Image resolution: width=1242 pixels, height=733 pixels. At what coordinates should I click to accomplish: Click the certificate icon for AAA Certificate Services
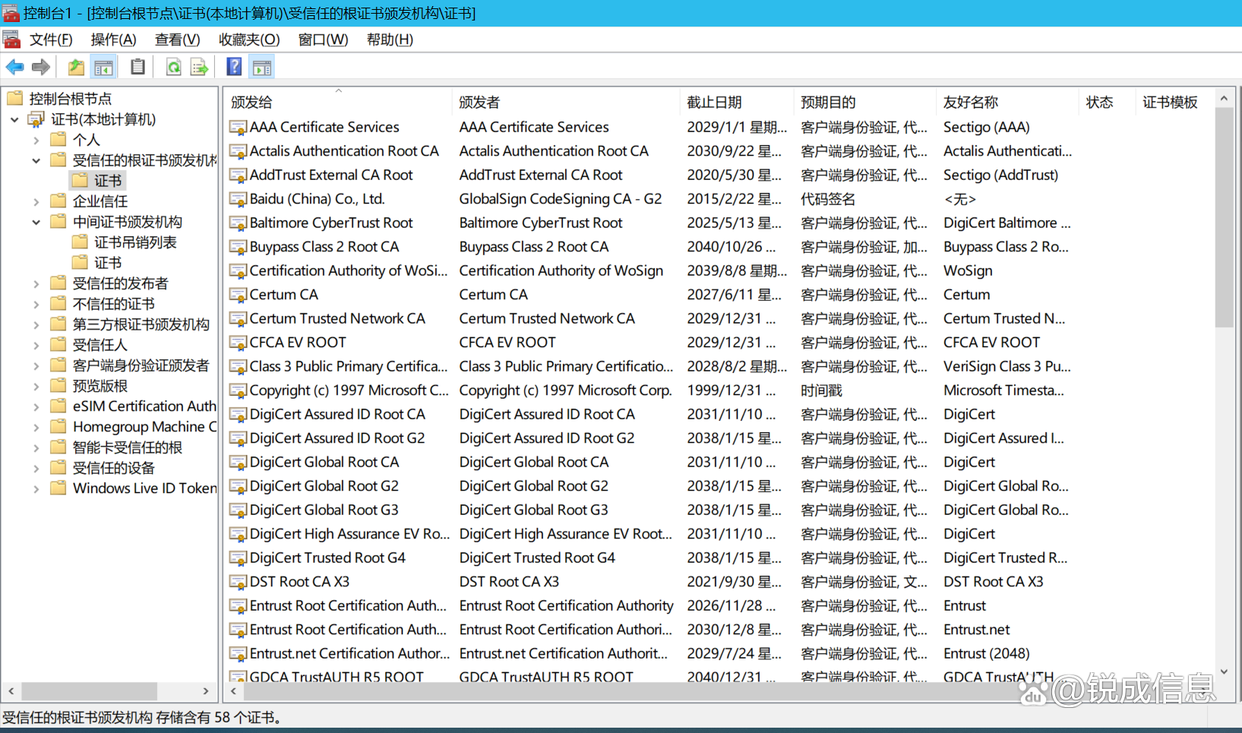[238, 127]
